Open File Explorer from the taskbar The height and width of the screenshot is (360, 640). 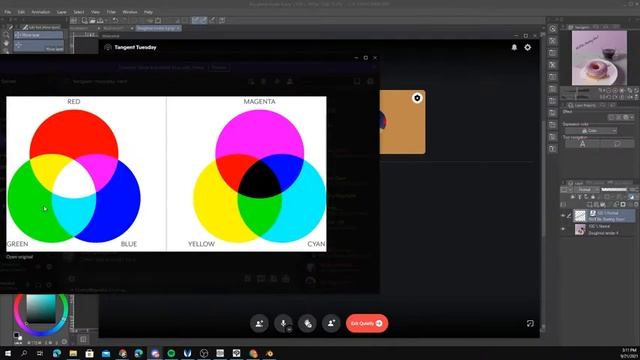[x=73, y=353]
